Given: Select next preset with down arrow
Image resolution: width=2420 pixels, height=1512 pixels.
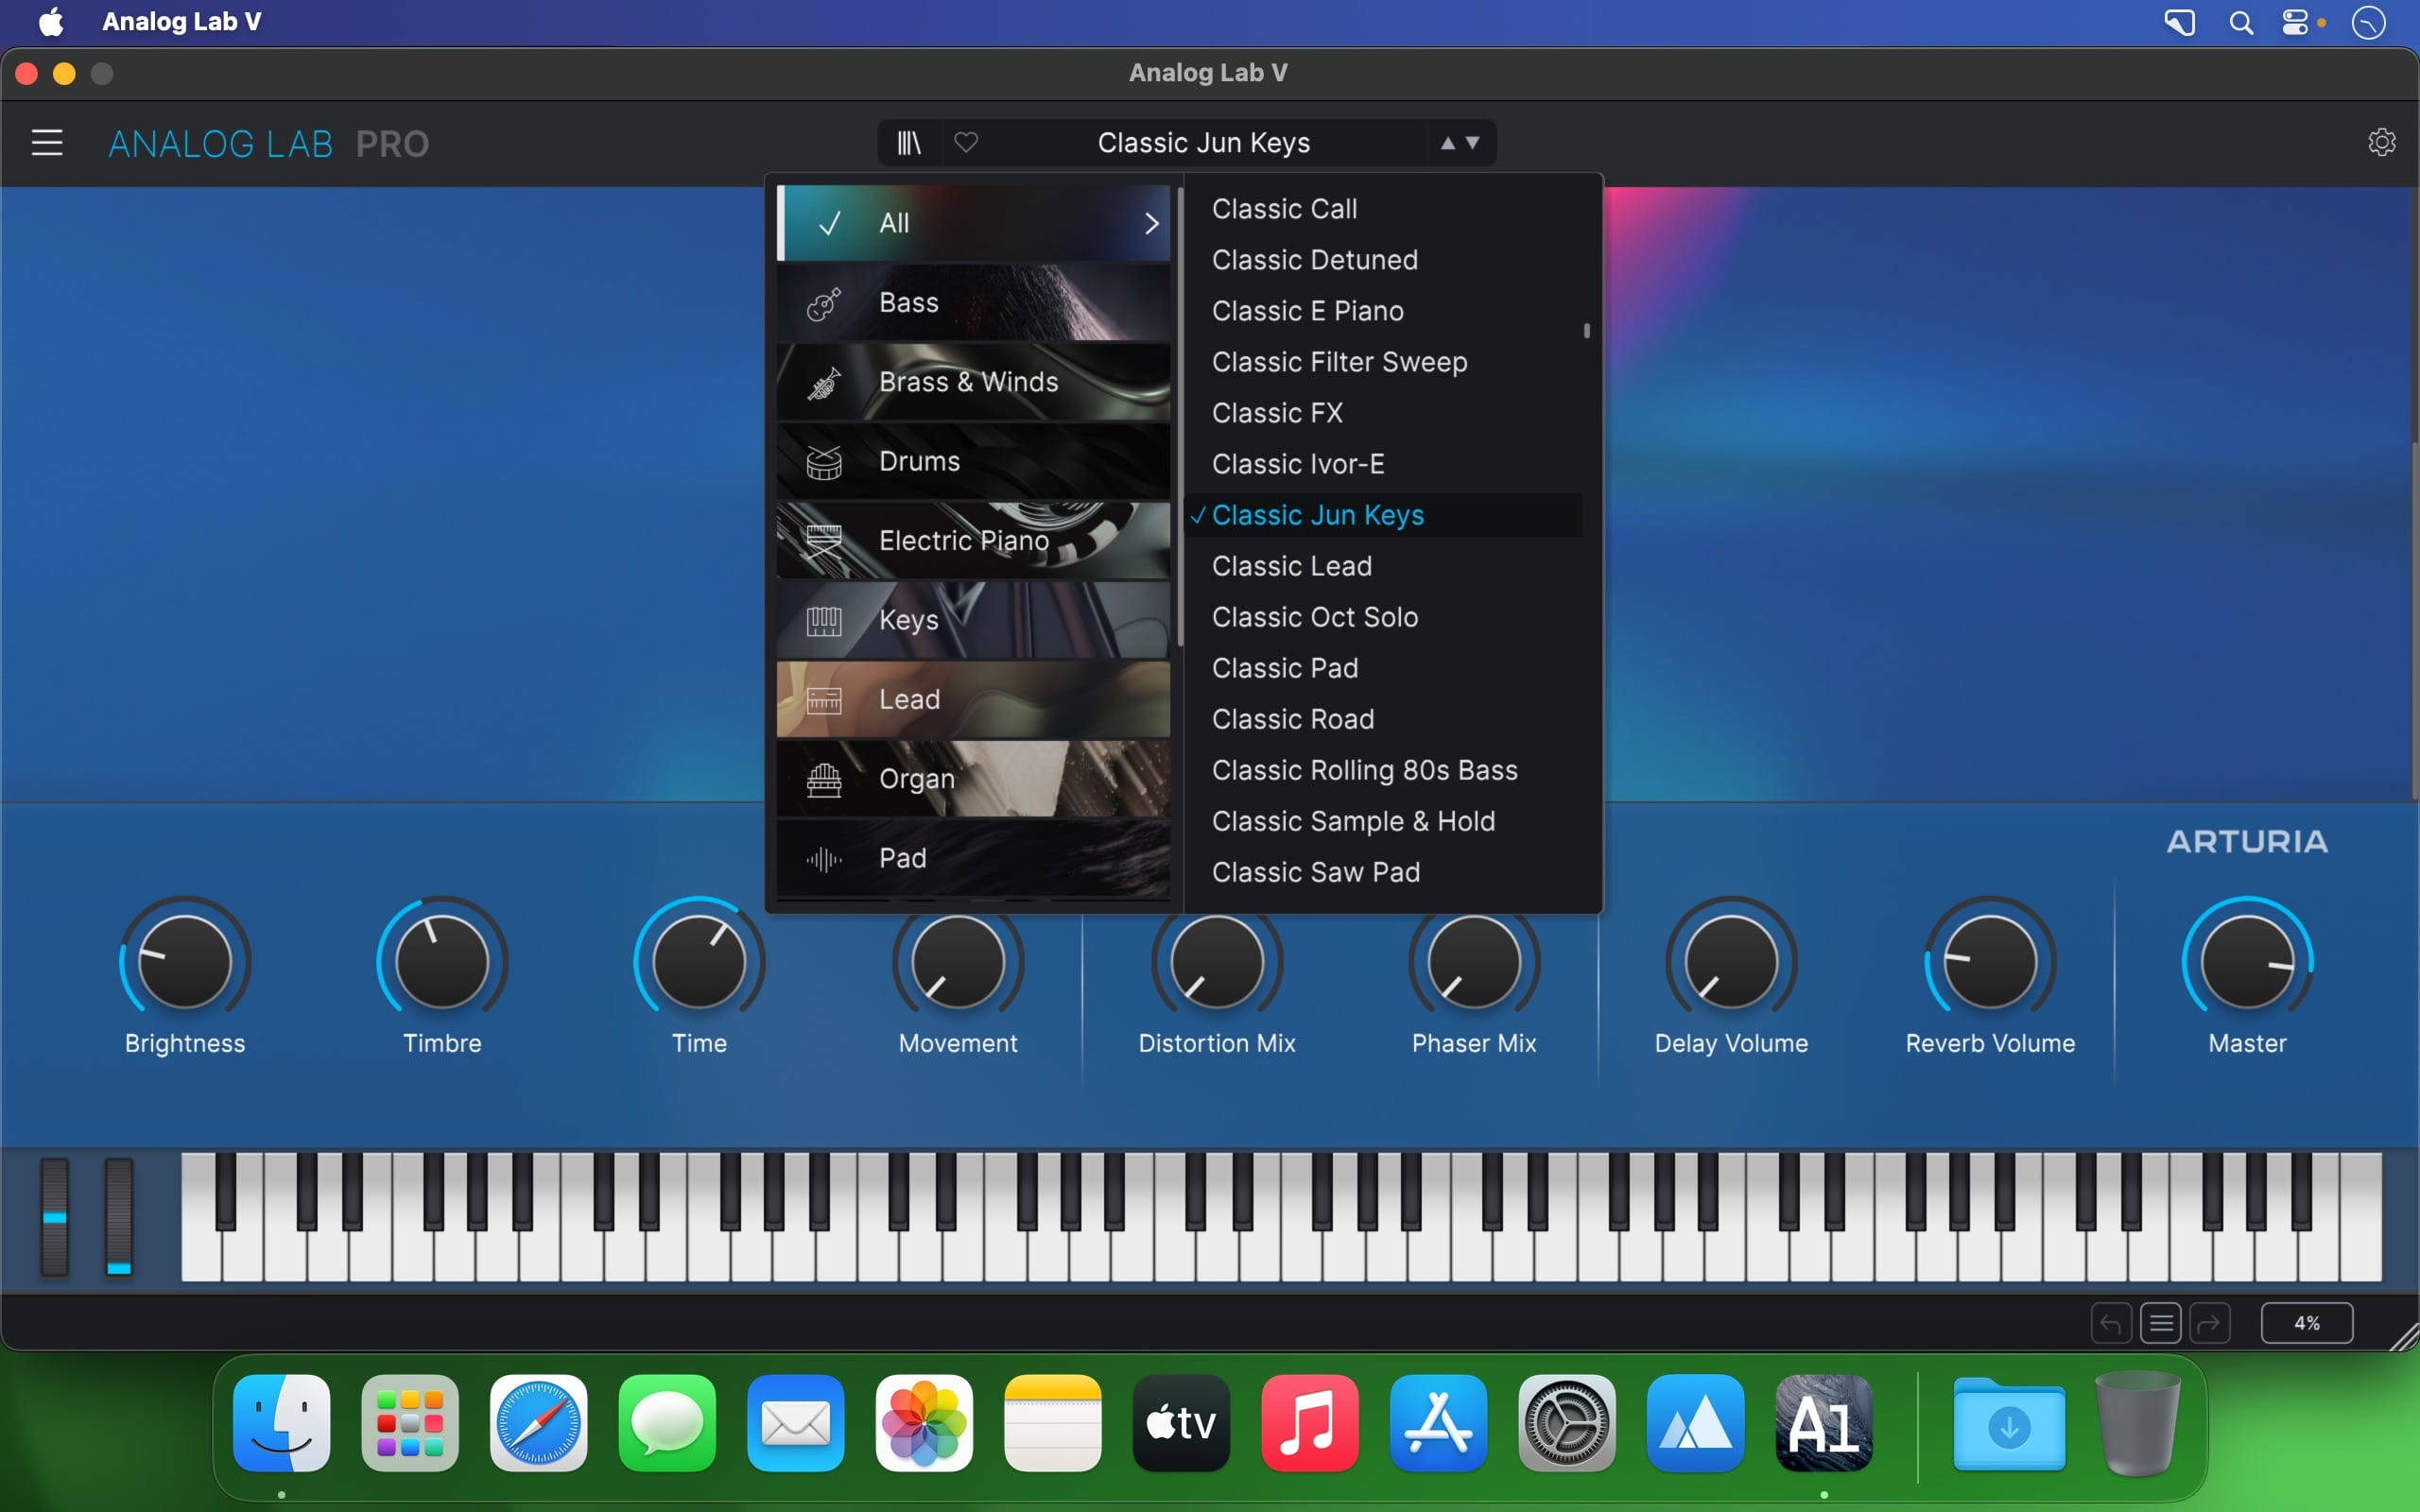Looking at the screenshot, I should pyautogui.click(x=1472, y=143).
